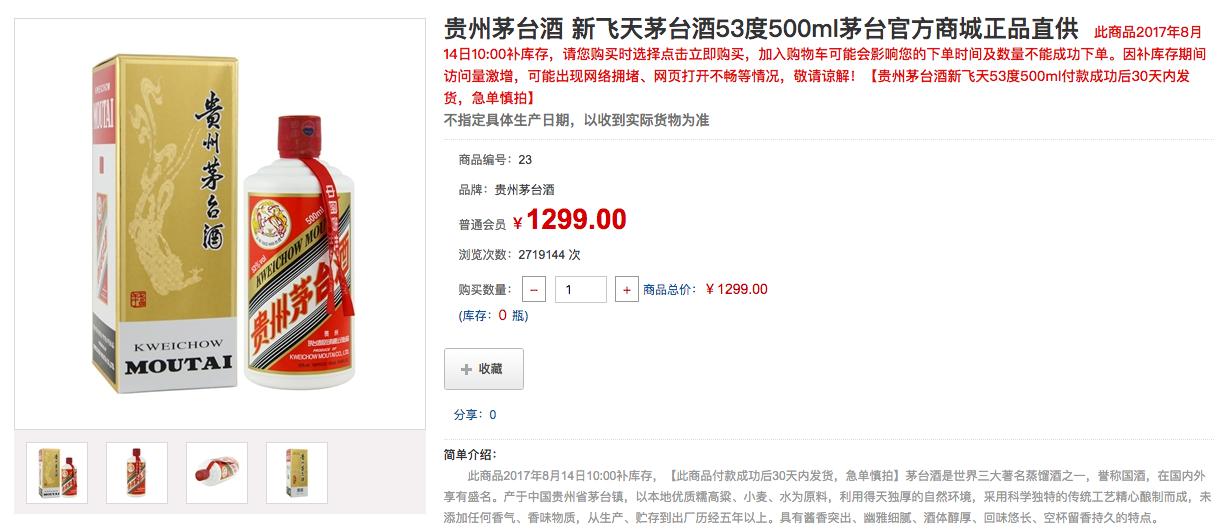Decrease purchase quantity with minus button
Viewport: 1223px width, 532px height.
pos(533,290)
